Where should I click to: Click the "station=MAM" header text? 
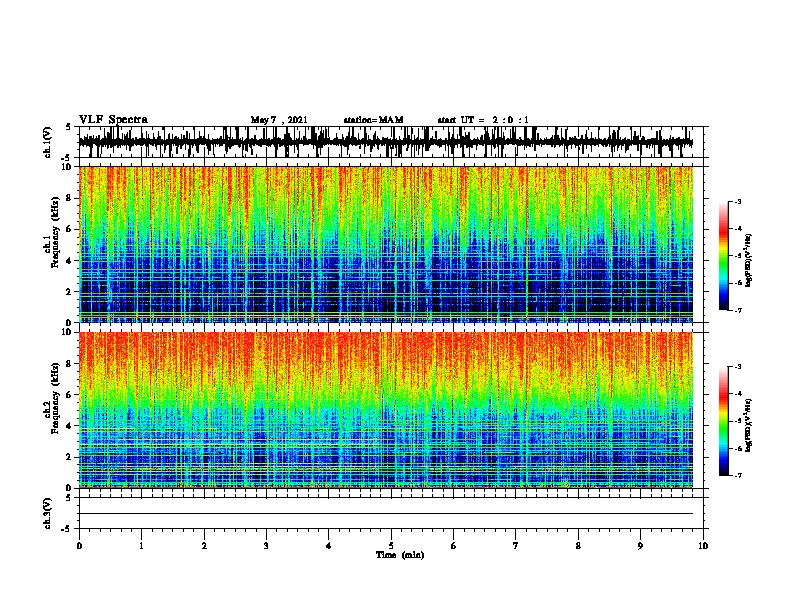coord(374,120)
